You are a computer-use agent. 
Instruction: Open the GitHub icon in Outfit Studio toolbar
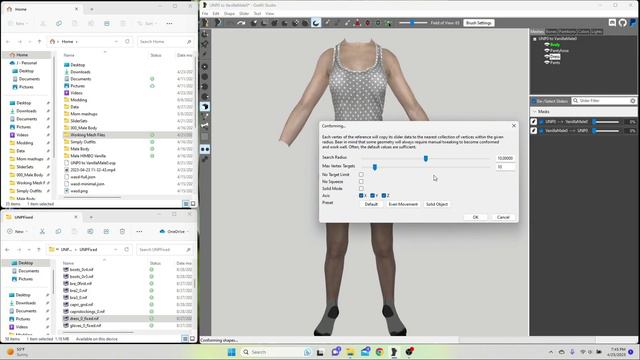622,23
